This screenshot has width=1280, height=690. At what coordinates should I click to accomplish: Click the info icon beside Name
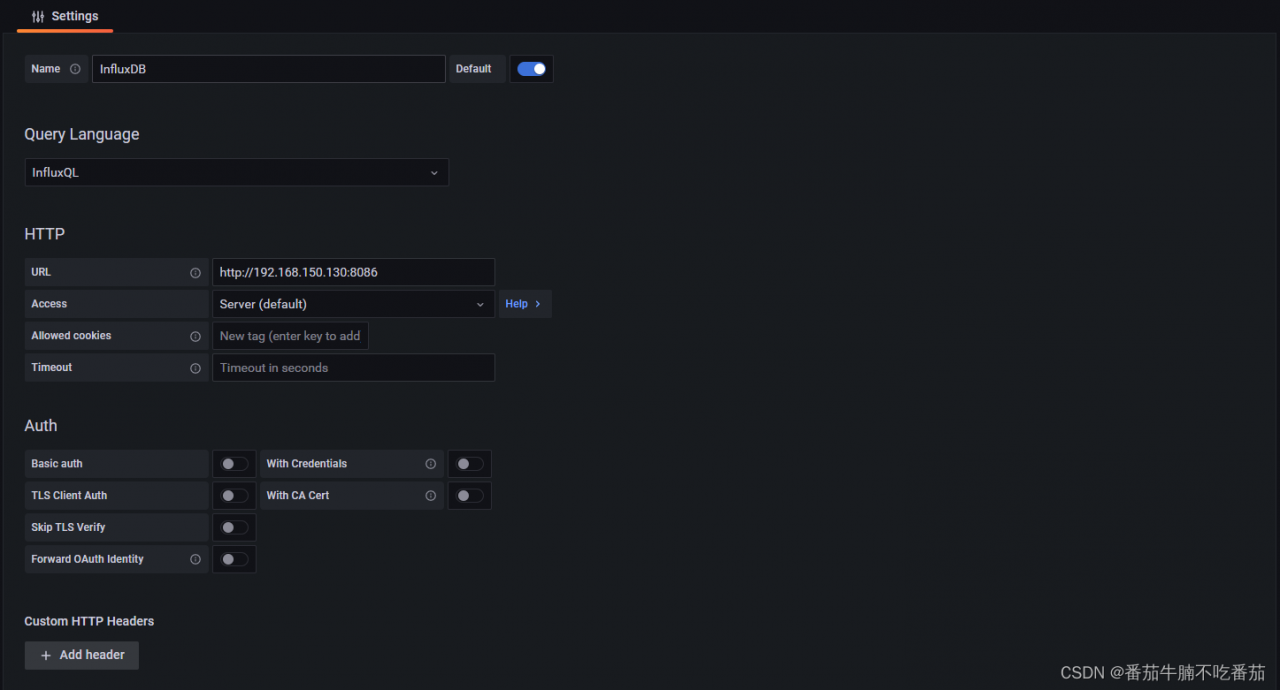coord(75,69)
